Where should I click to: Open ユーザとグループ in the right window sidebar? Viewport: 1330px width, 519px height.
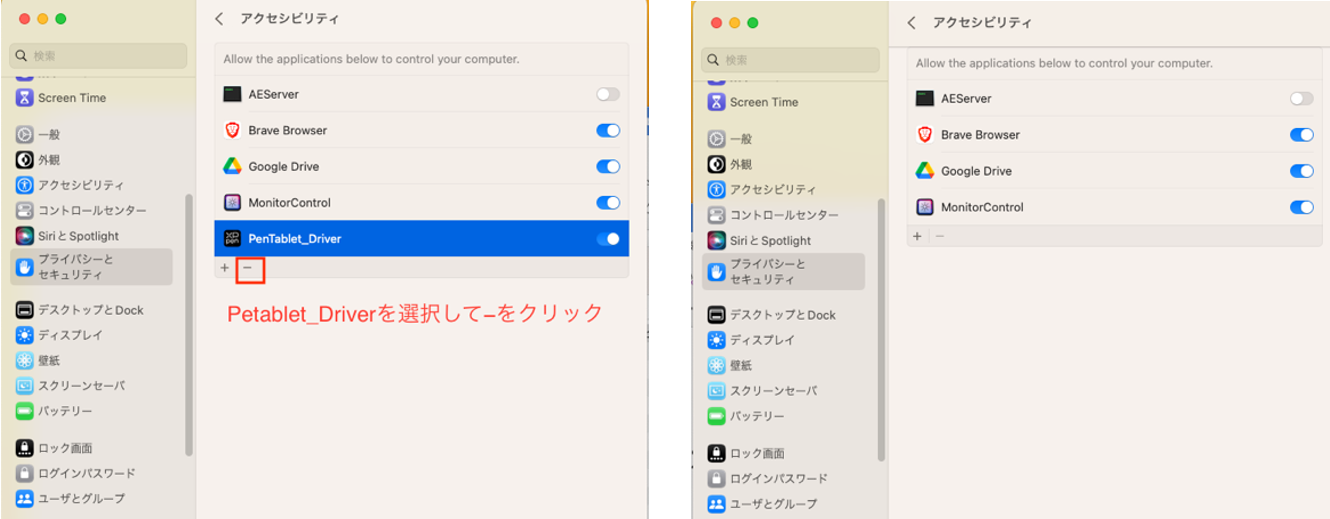coord(762,503)
